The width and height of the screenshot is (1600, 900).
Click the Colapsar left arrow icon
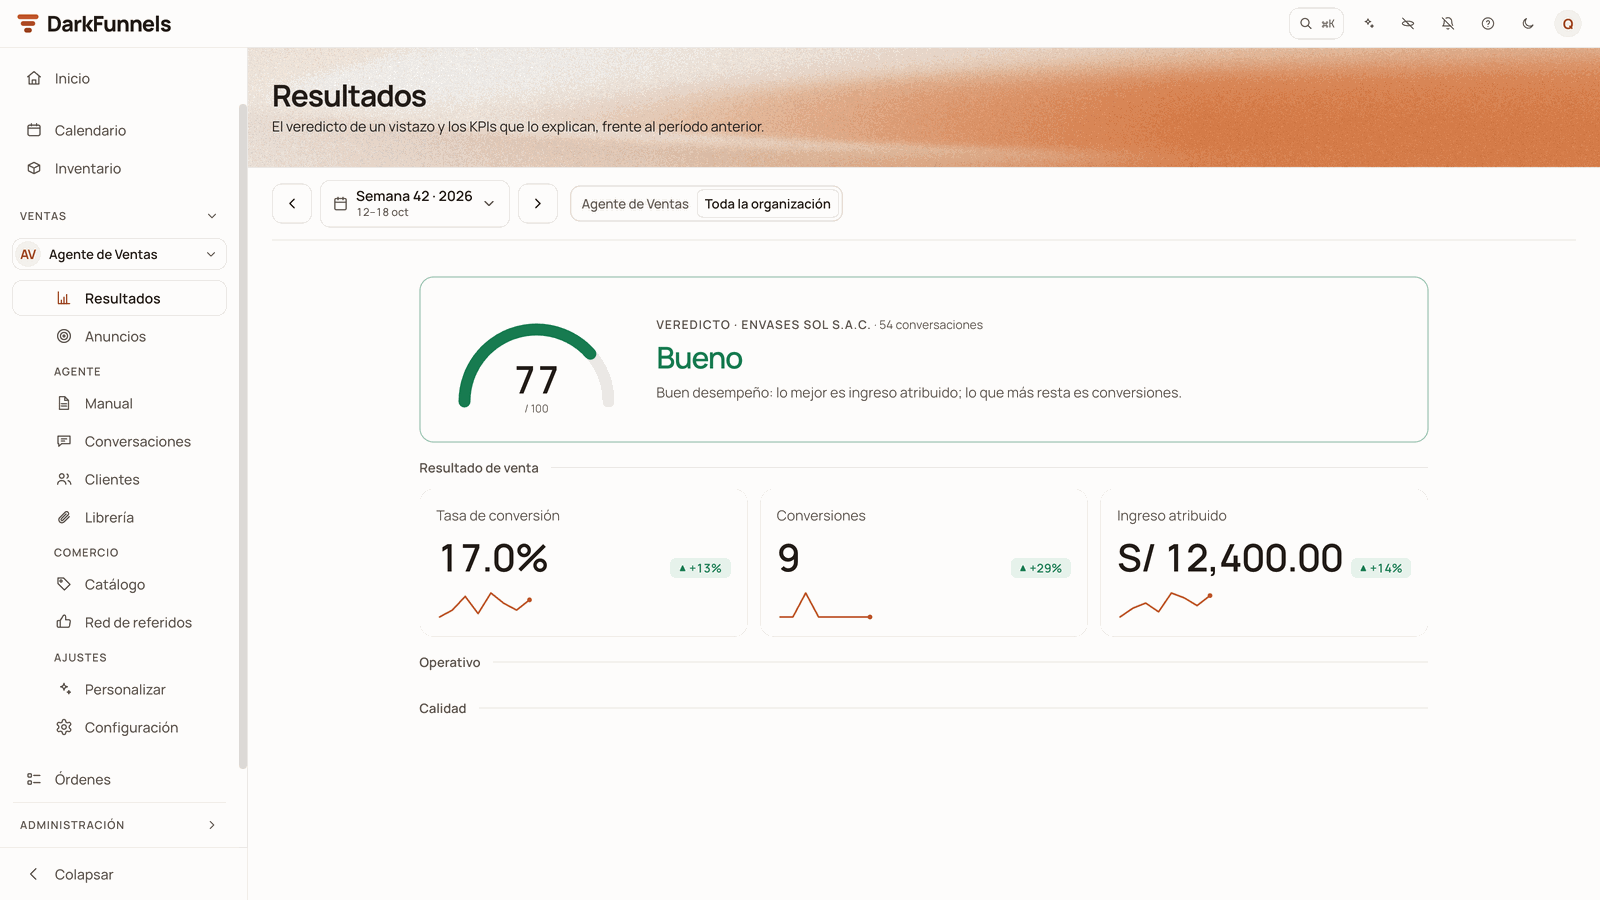pyautogui.click(x=34, y=874)
